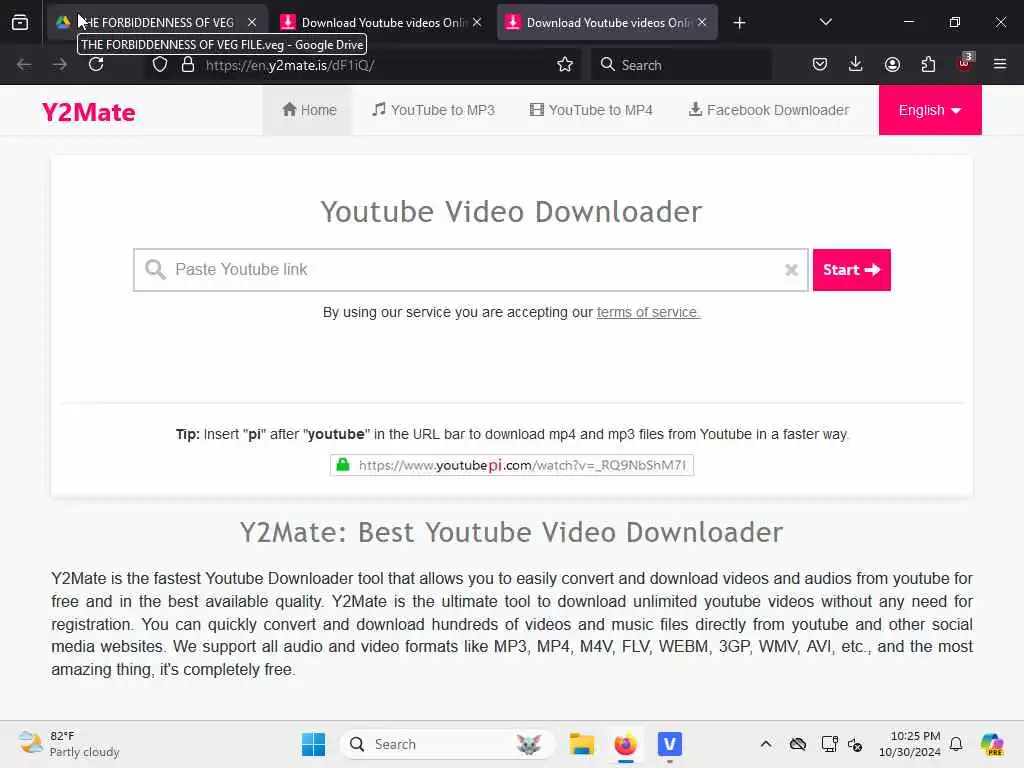Switch to the middle Download Youtube videos tab

pos(382,23)
